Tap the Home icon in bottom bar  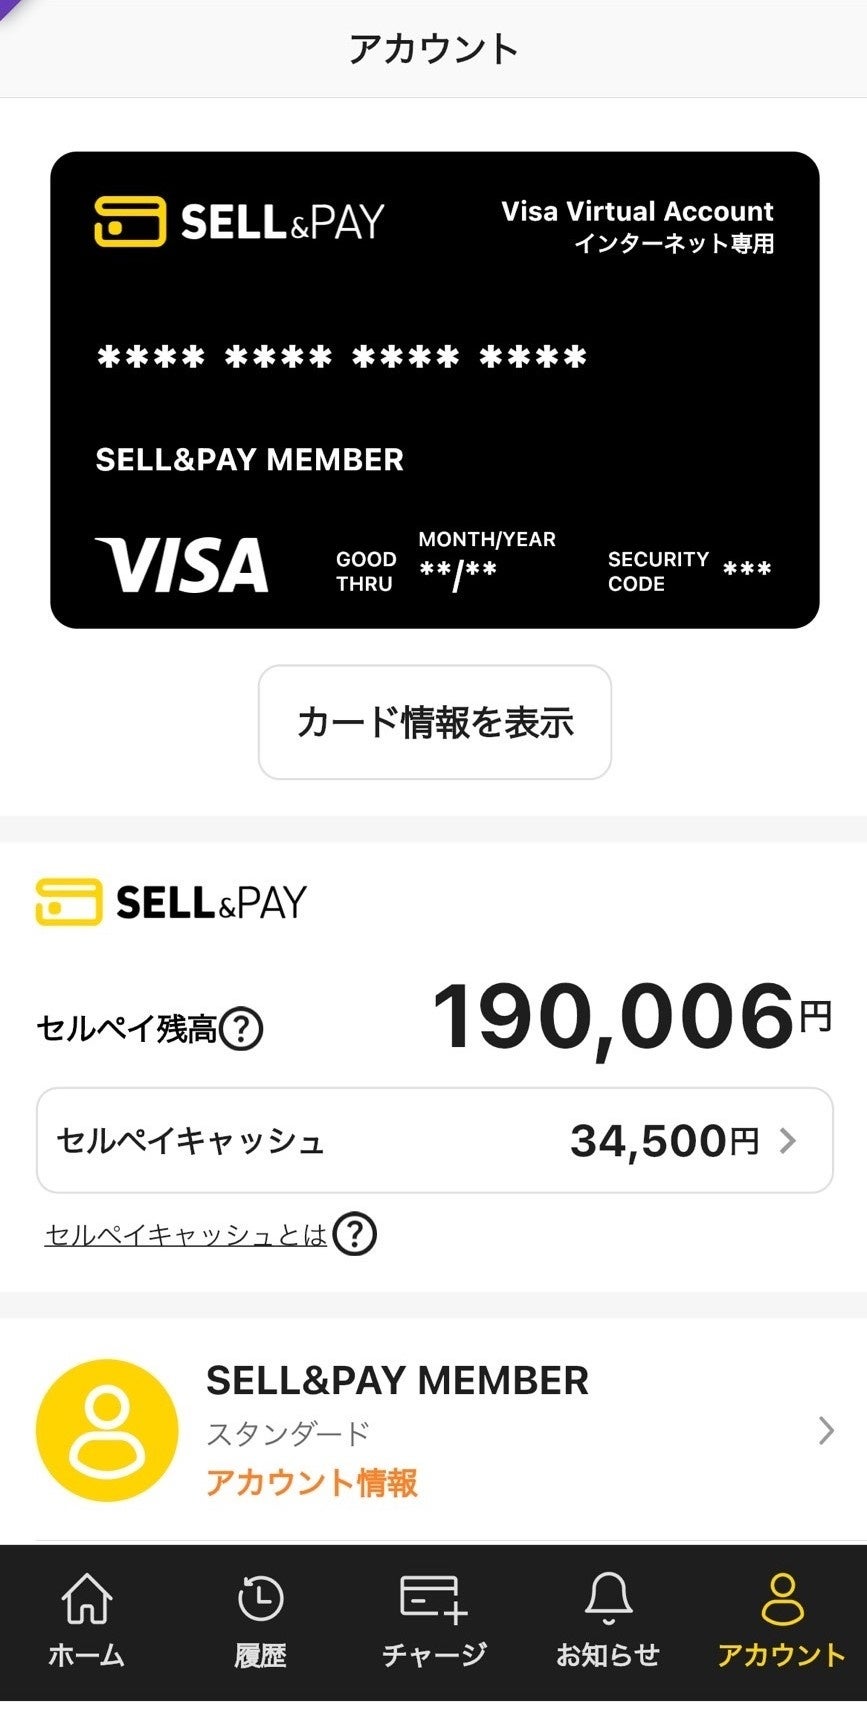point(87,1599)
